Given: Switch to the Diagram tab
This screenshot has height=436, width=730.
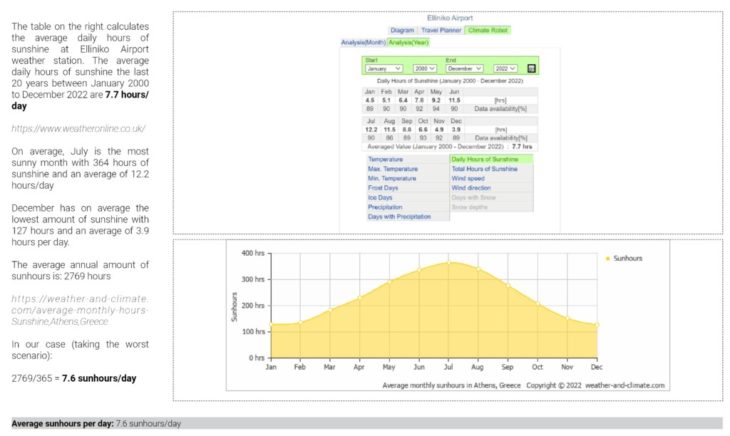Looking at the screenshot, I should 402,31.
